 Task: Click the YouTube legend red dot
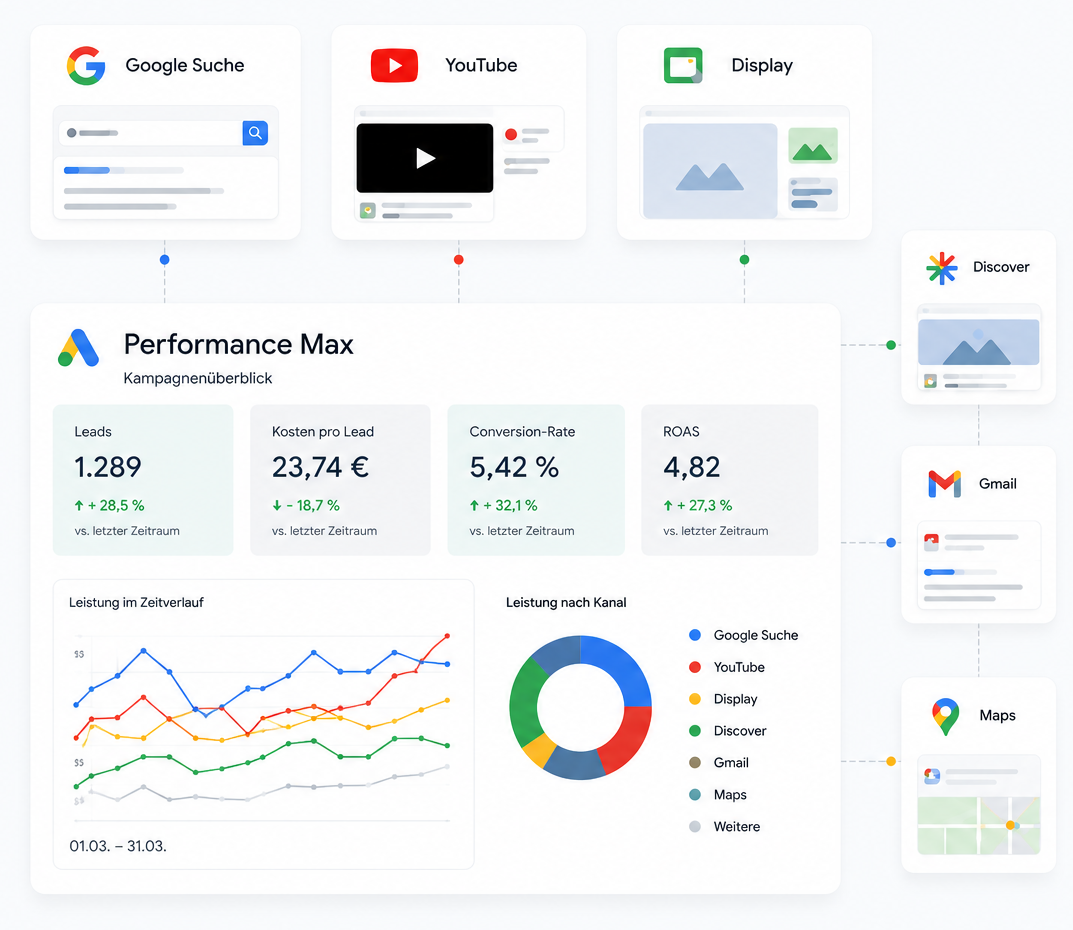695,667
